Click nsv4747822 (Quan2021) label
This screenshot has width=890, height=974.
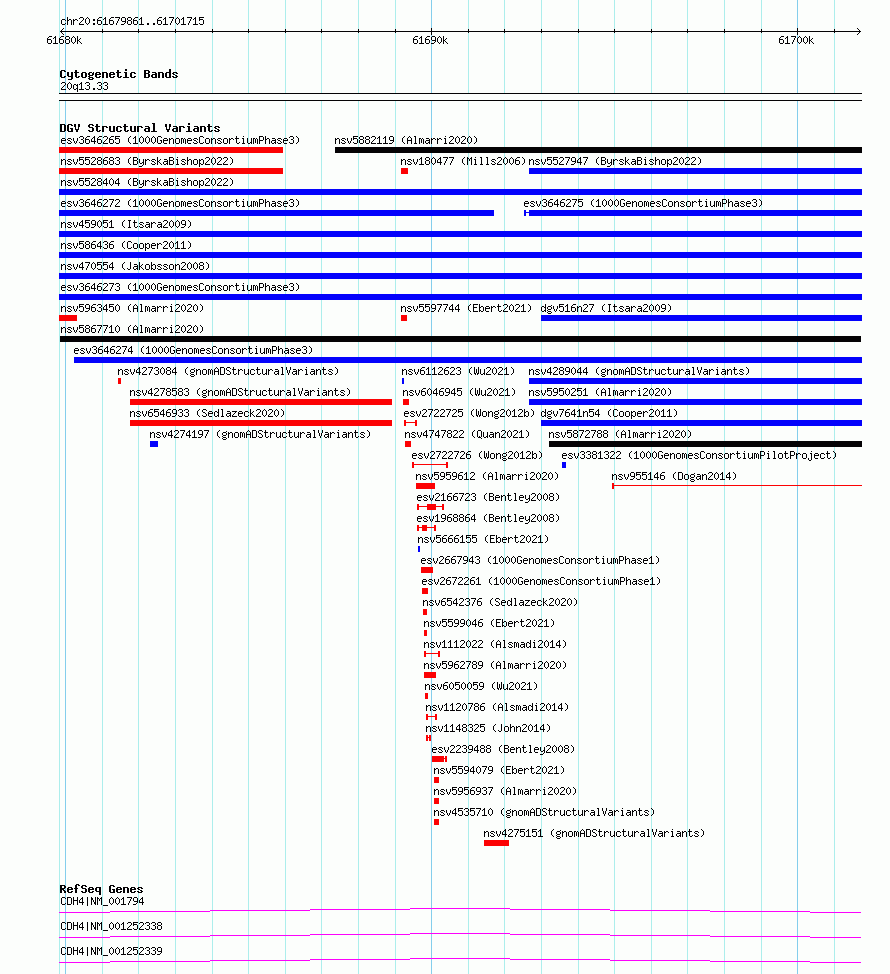(467, 435)
